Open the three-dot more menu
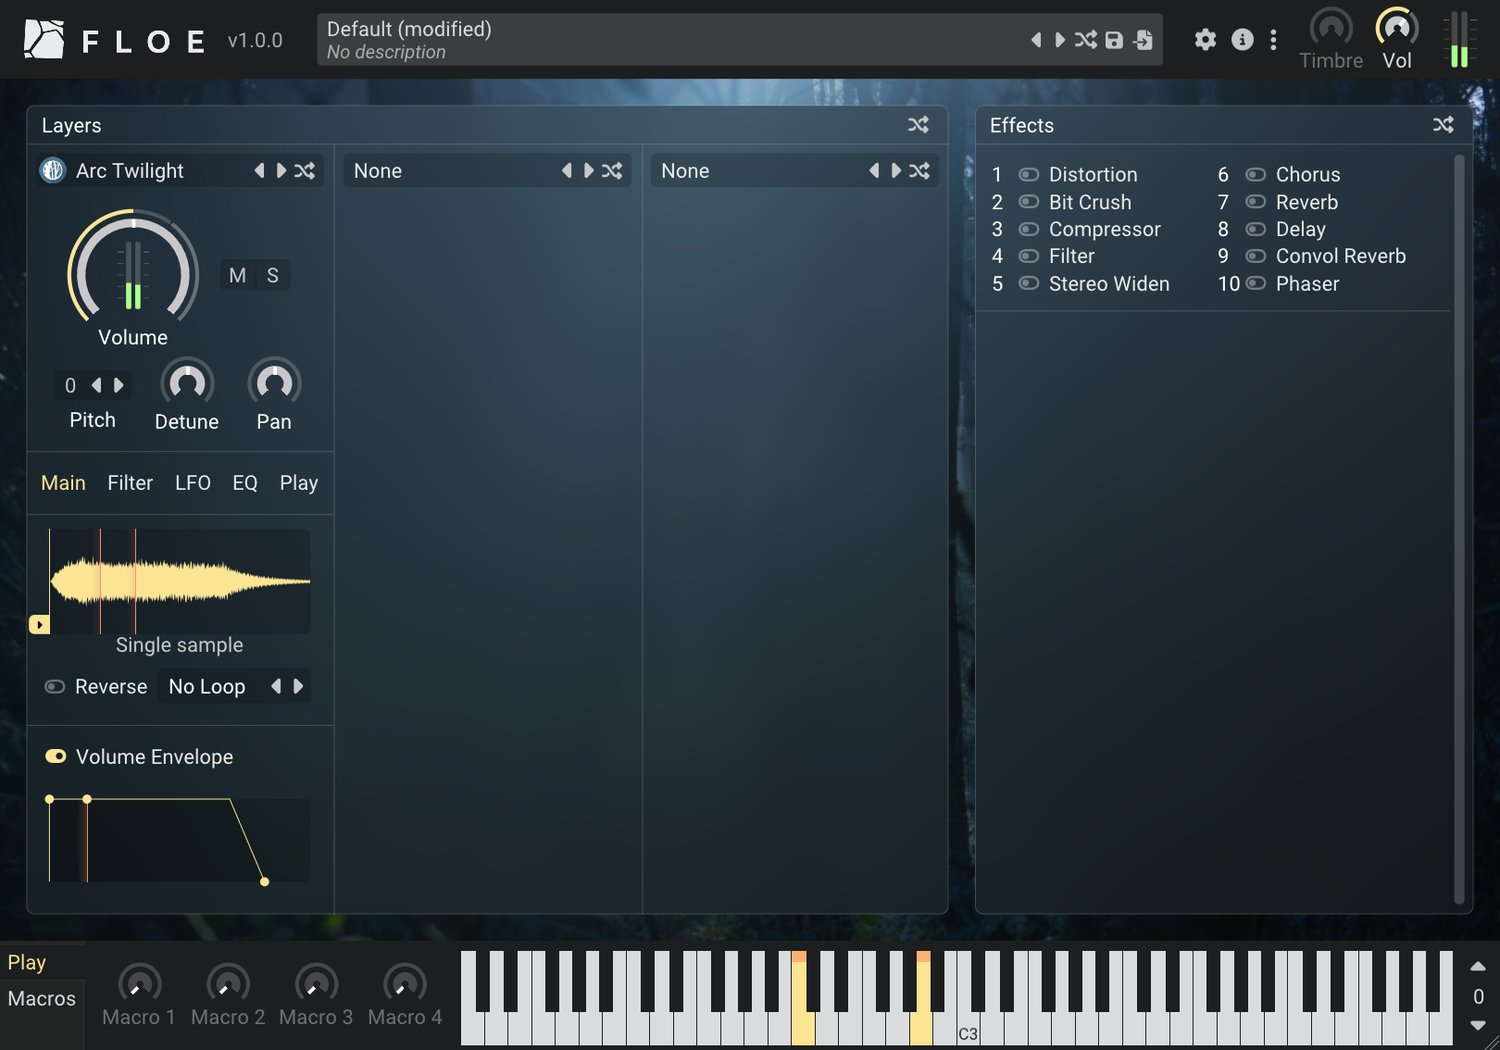Viewport: 1500px width, 1050px height. coord(1273,40)
